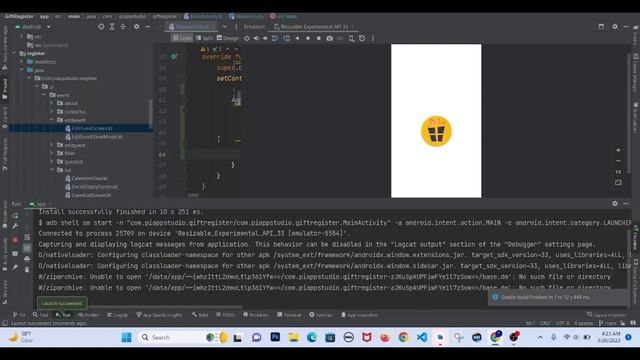This screenshot has height=360, width=640.
Task: Click Windows Start button on taskbar
Action: [x=127, y=338]
